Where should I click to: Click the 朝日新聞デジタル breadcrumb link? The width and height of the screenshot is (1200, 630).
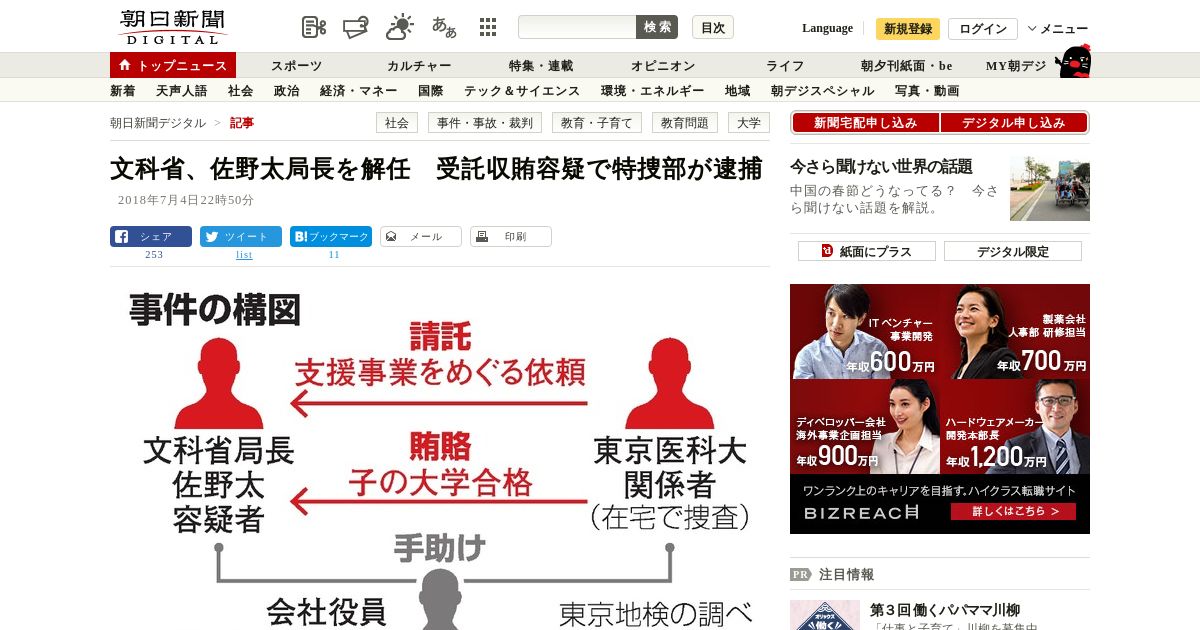[158, 123]
